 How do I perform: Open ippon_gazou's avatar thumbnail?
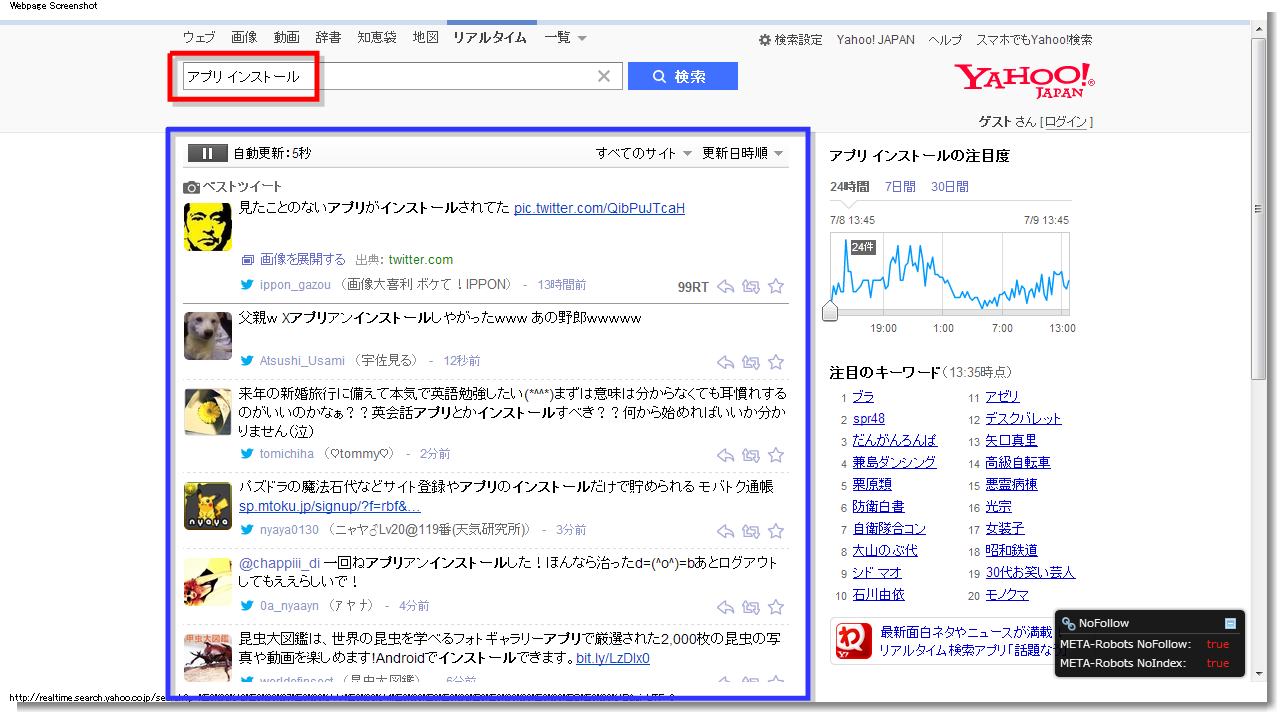point(208,227)
